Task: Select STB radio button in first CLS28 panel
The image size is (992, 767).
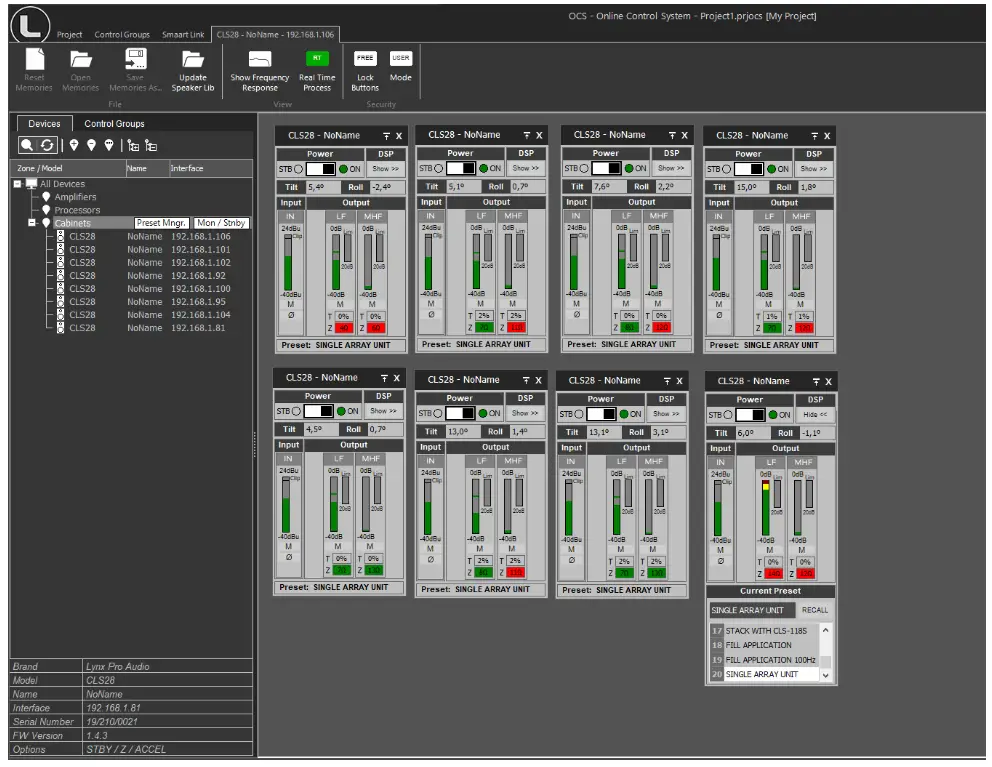Action: coord(296,169)
